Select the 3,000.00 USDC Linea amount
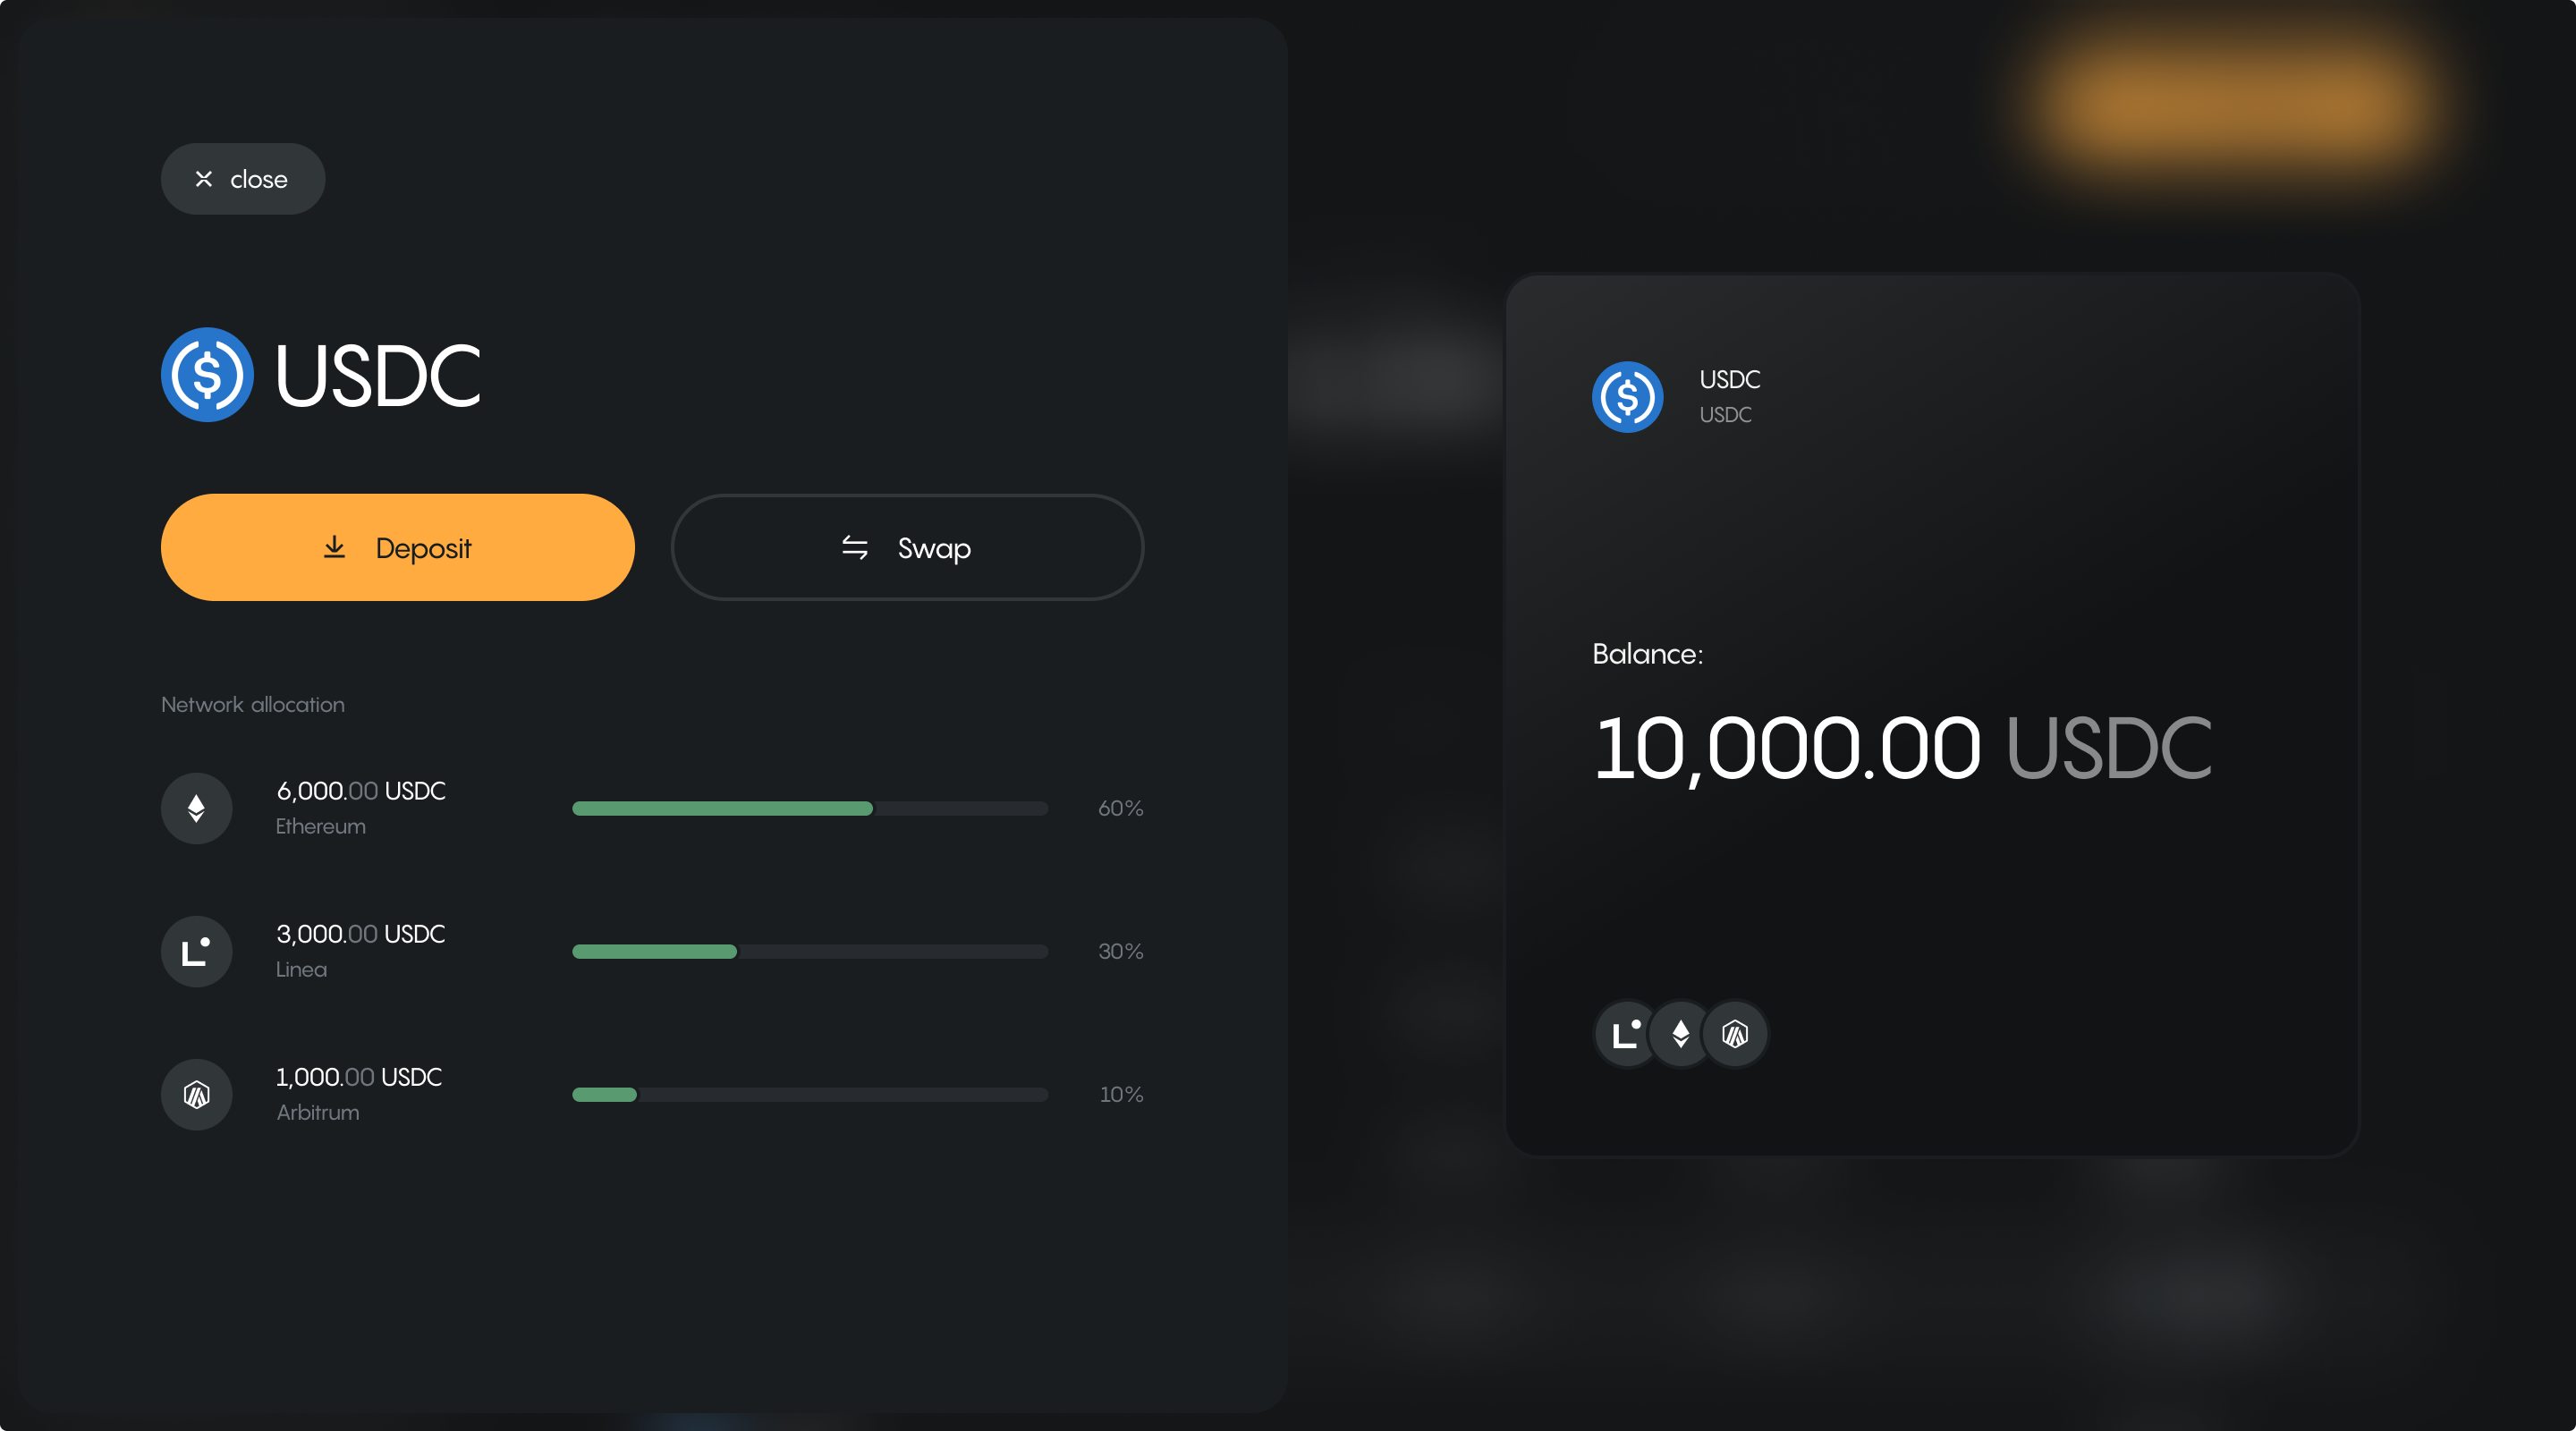 361,934
